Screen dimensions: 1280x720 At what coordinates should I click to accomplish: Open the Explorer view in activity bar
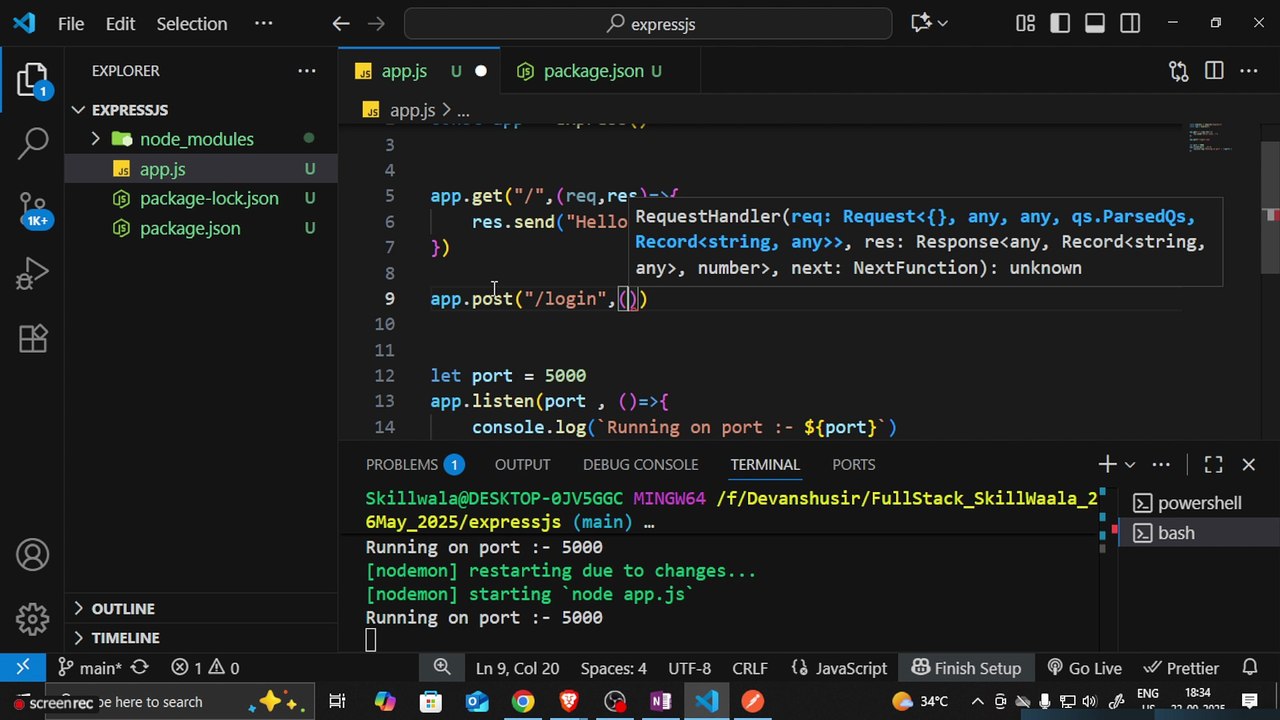[33, 80]
